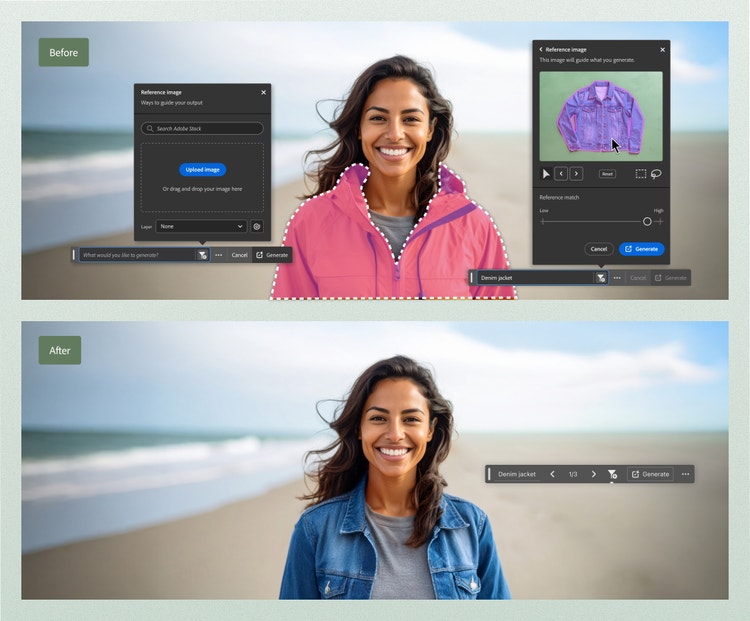Click the 1/3 variation counter
750x621 pixels.
pos(573,474)
